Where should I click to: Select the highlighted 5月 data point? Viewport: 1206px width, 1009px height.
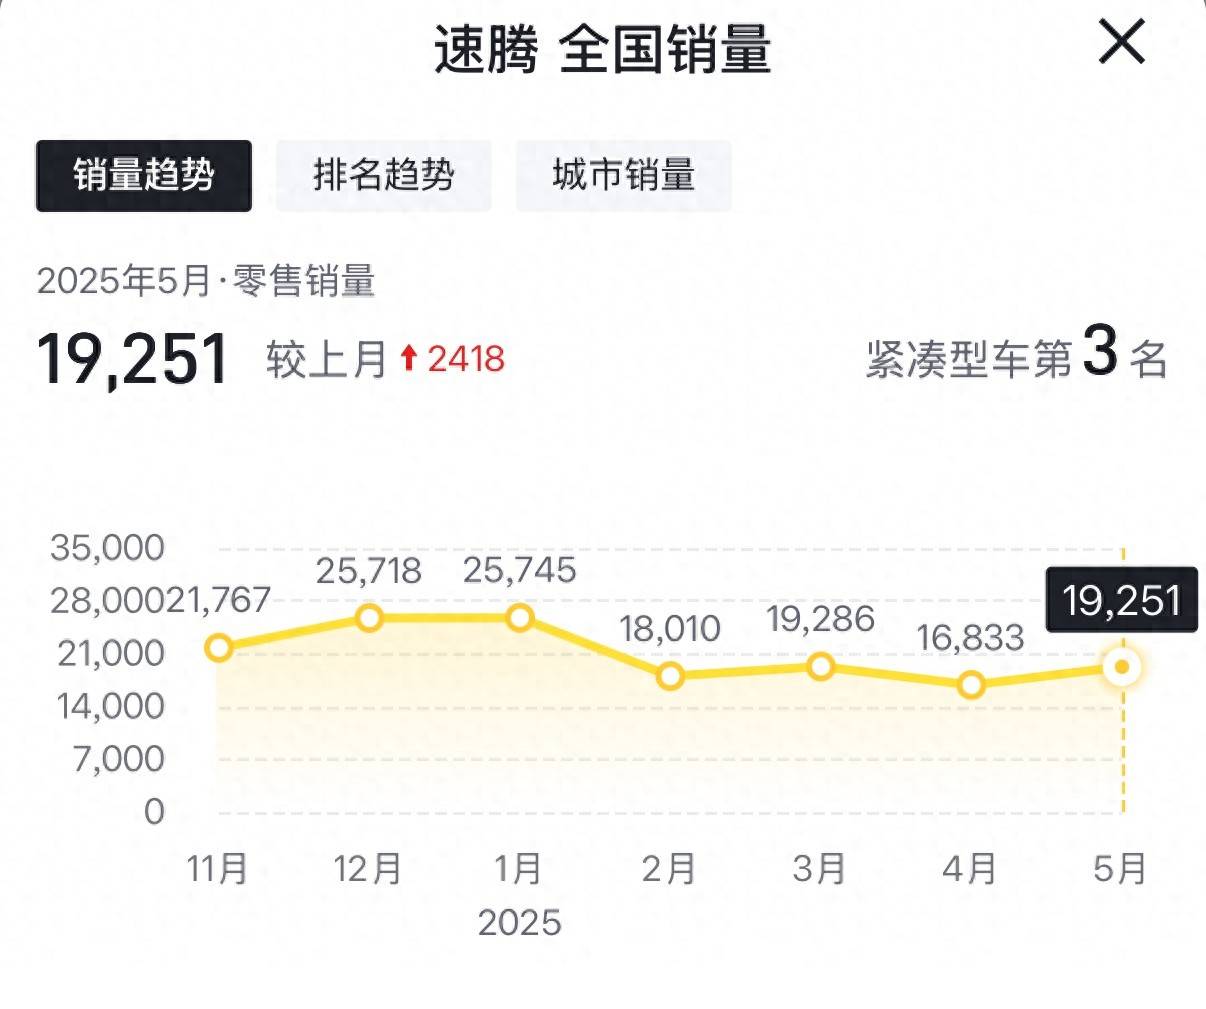click(1122, 667)
